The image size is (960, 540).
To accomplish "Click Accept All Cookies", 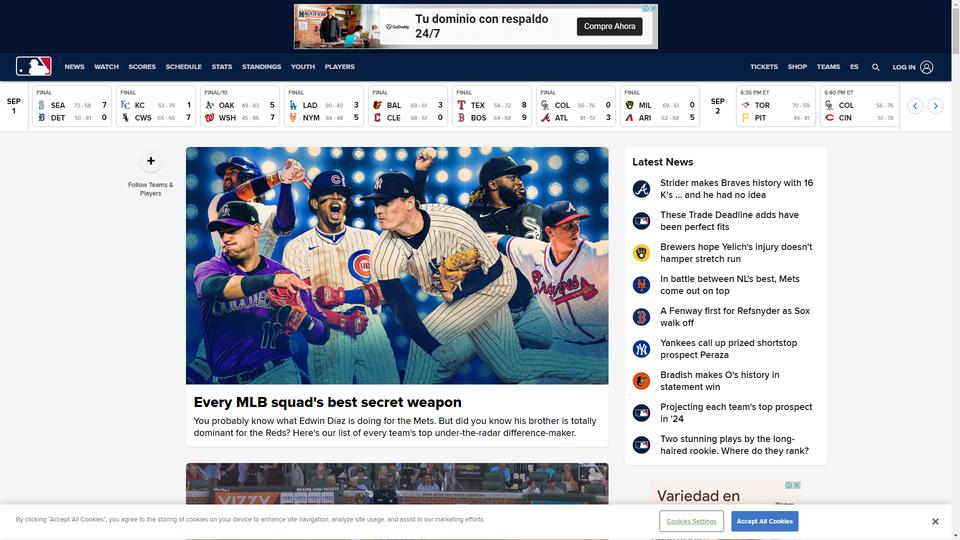I will pyautogui.click(x=765, y=522).
